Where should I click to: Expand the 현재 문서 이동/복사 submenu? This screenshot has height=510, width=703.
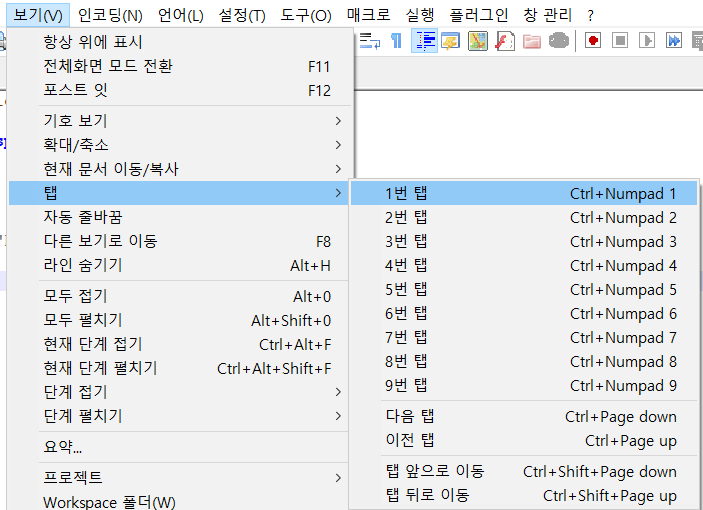(178, 169)
